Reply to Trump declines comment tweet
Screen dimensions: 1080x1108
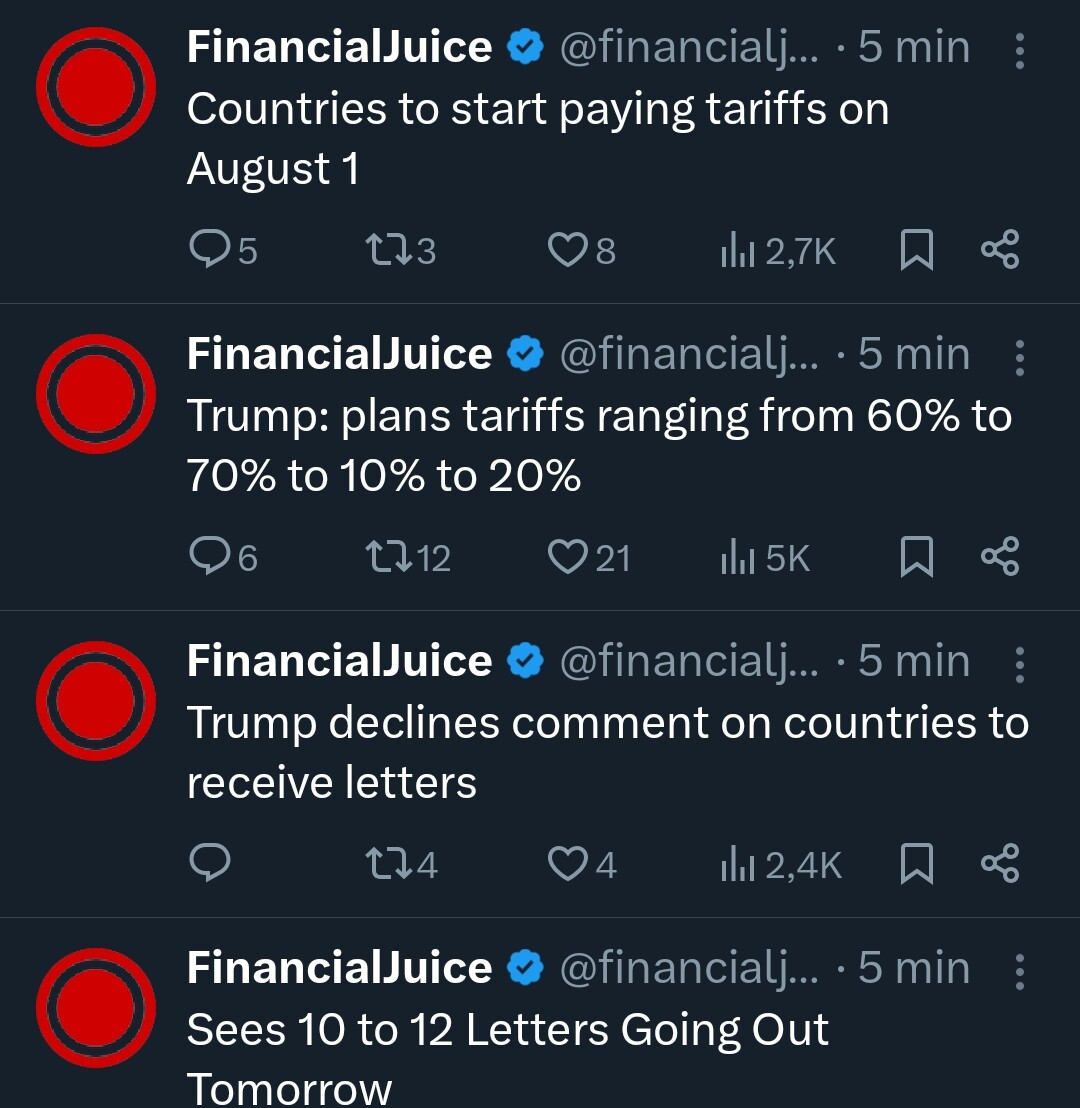210,863
